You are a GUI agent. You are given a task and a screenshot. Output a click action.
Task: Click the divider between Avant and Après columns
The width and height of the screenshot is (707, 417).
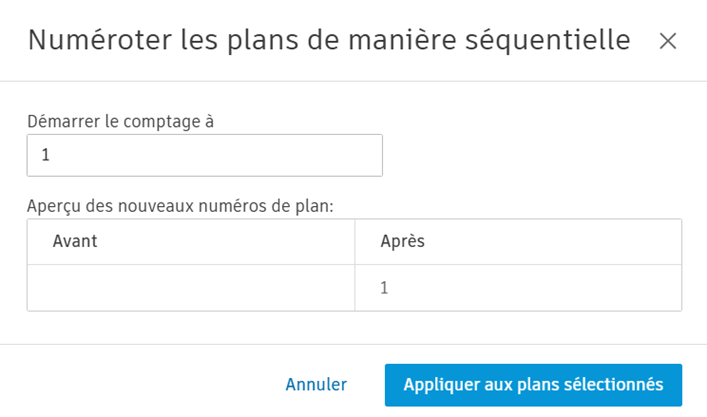pos(355,265)
